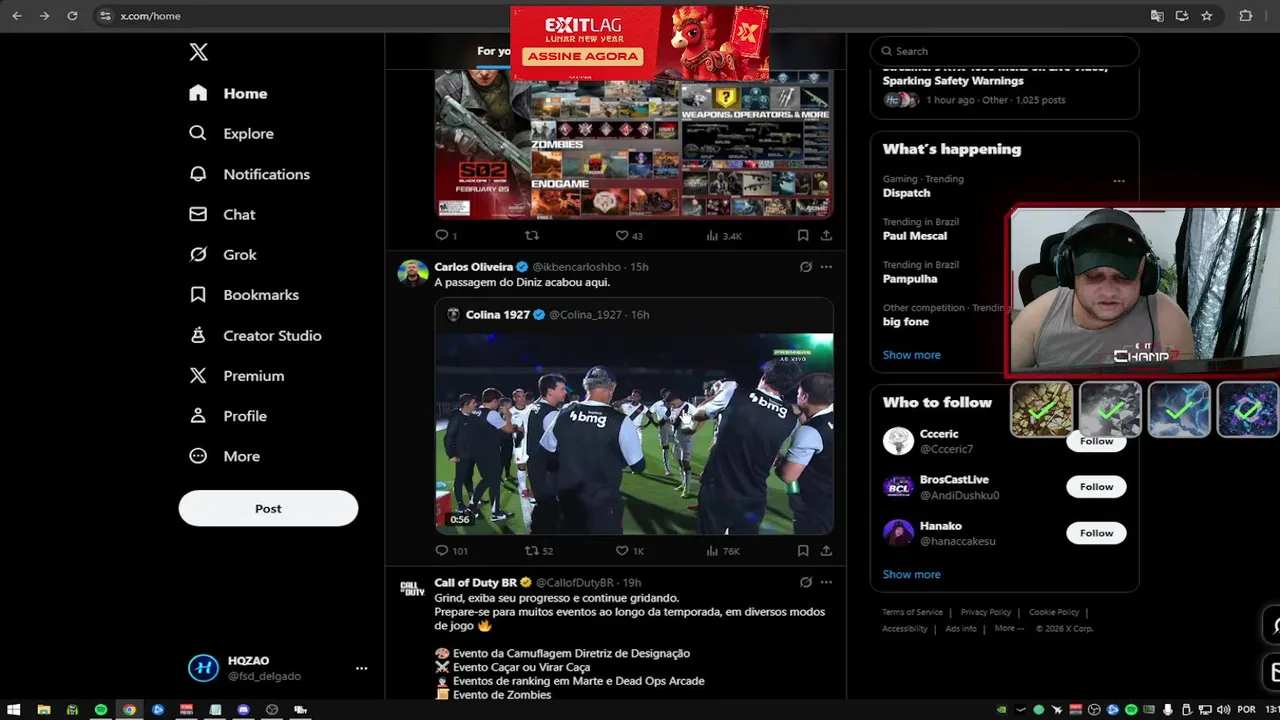Follow BrosCastLive
The width and height of the screenshot is (1280, 720).
coord(1096,487)
